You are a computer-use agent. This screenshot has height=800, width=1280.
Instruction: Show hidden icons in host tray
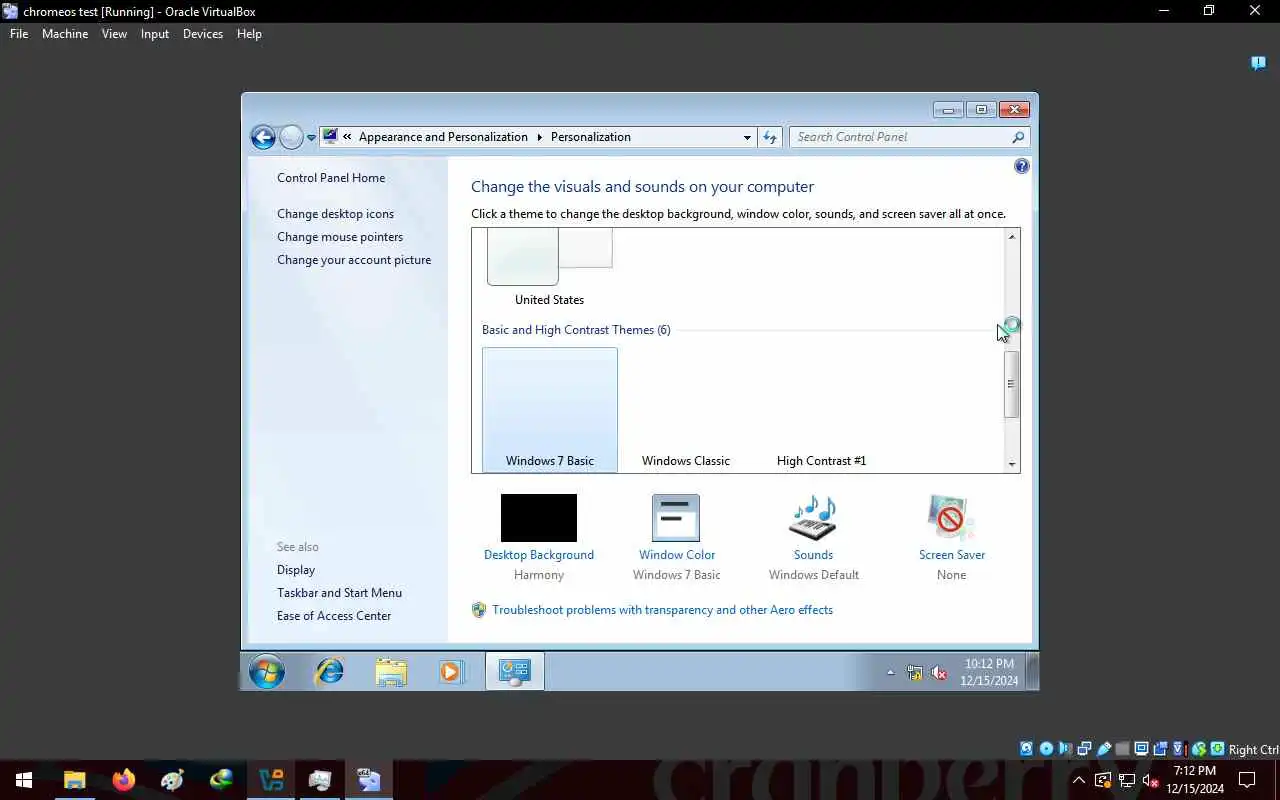click(x=1078, y=780)
